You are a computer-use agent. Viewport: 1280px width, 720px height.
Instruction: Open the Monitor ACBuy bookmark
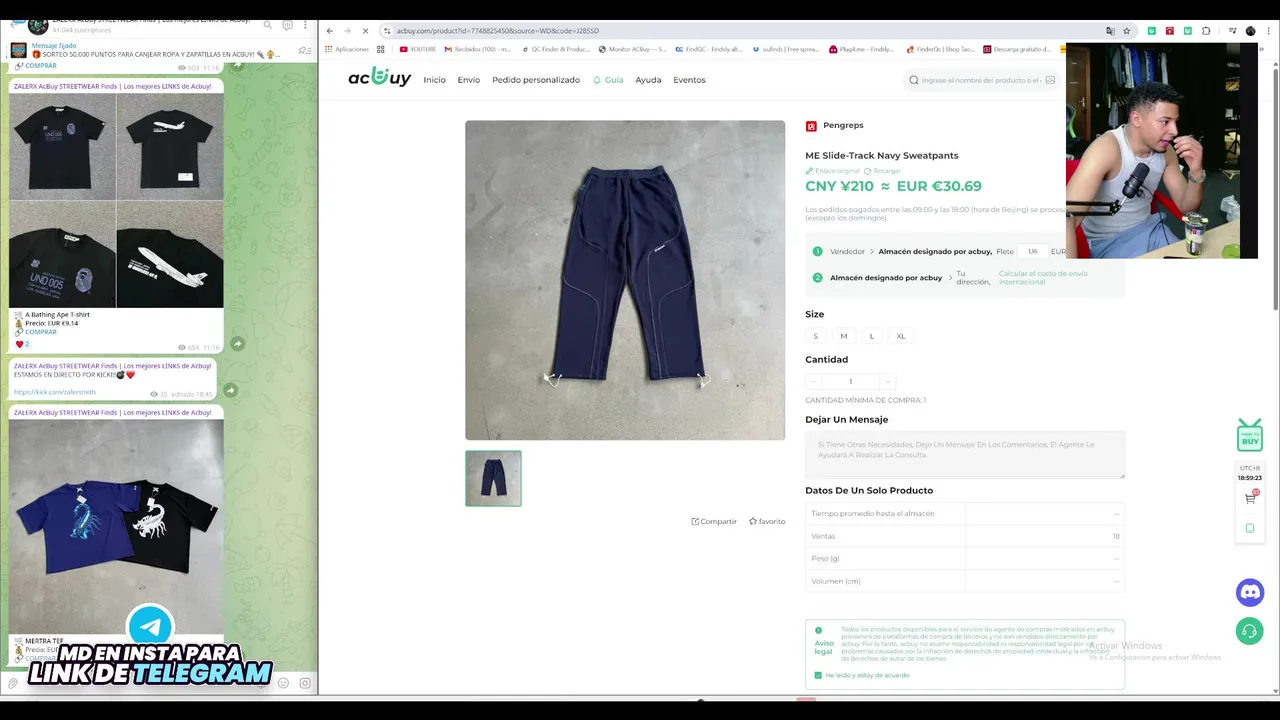tap(632, 49)
